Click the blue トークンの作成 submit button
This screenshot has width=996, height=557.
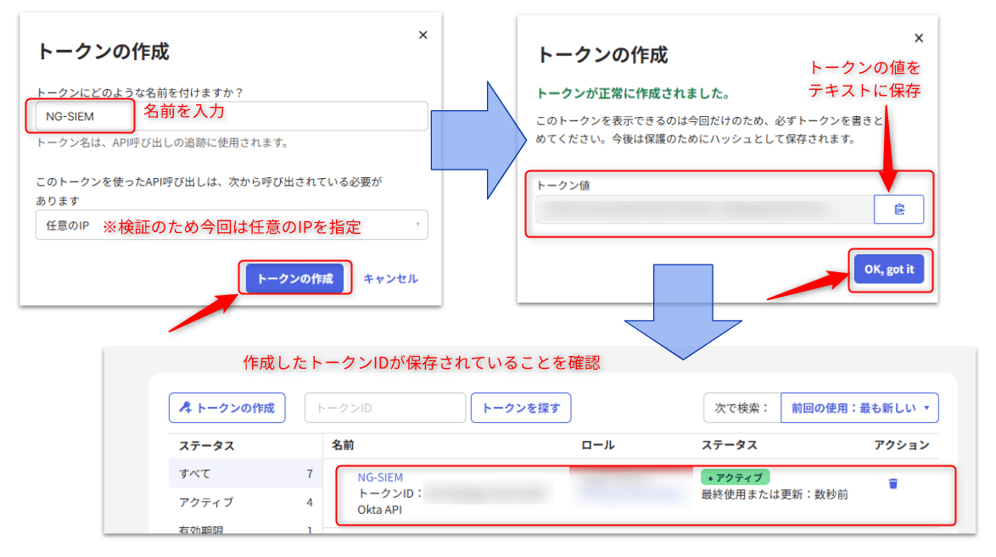295,278
